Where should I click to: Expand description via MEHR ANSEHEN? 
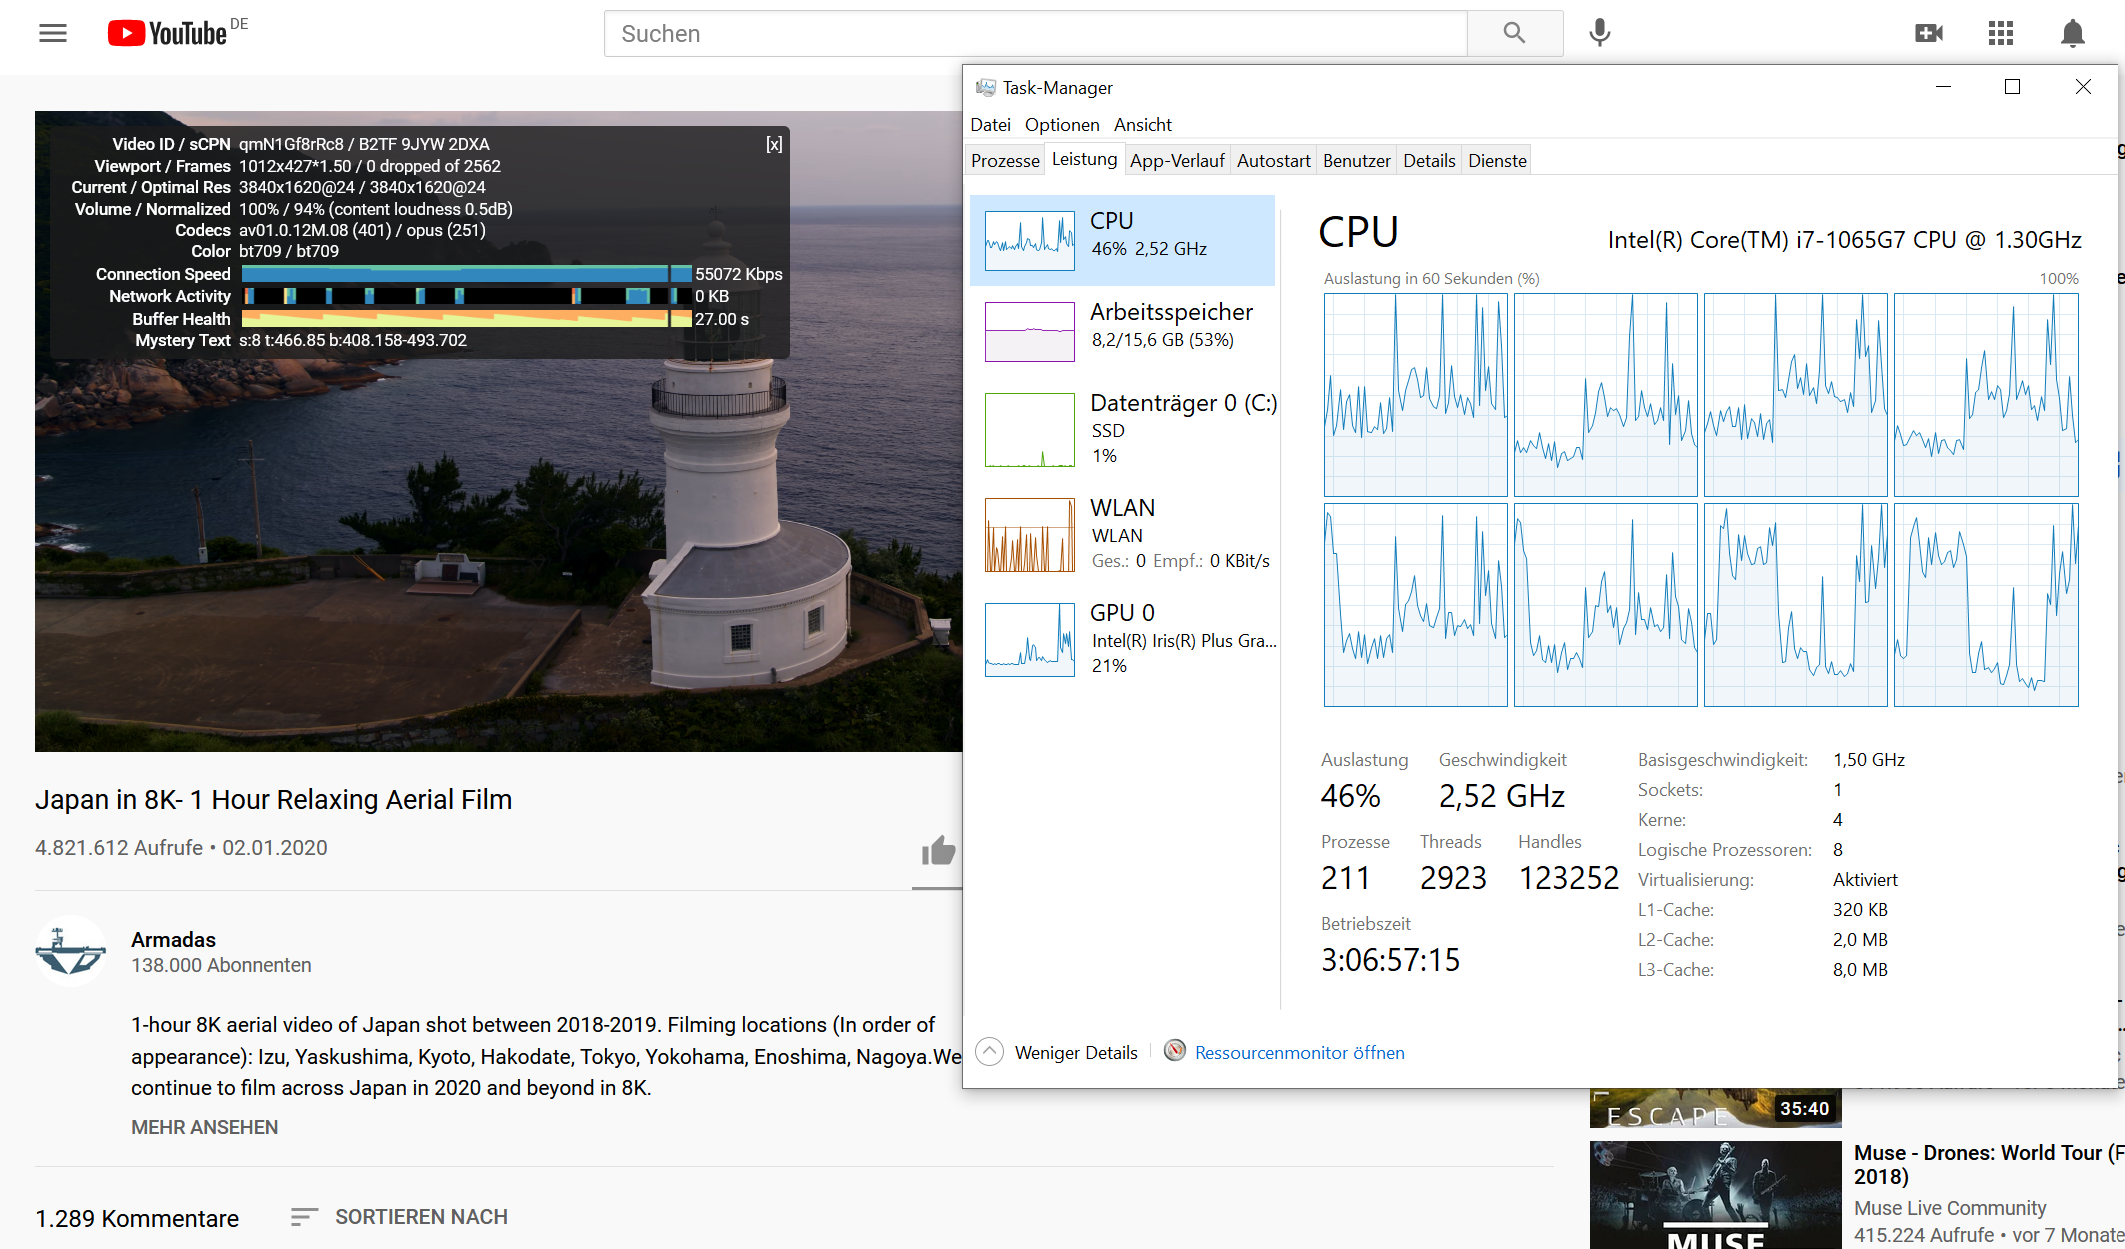pyautogui.click(x=204, y=1127)
